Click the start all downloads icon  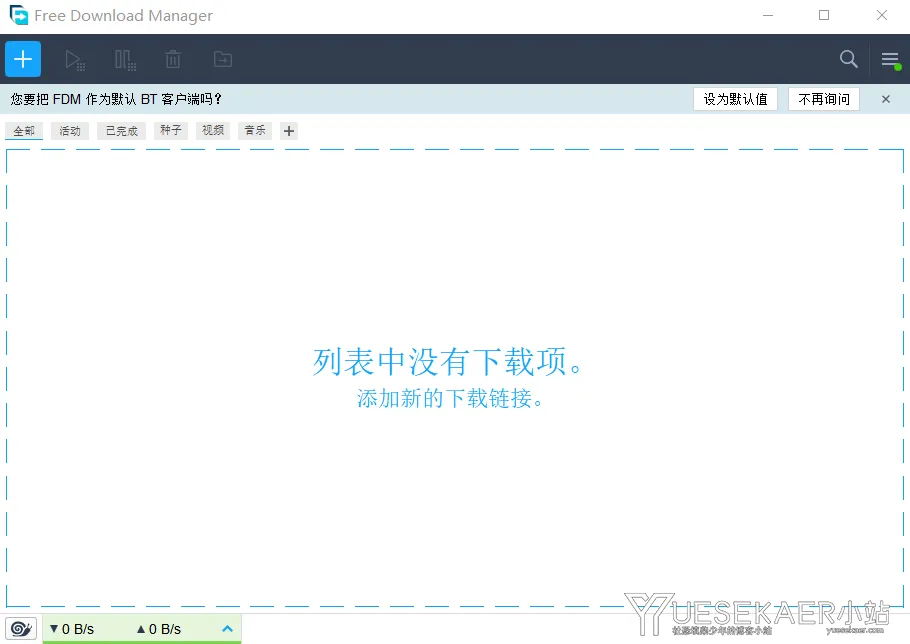(75, 60)
